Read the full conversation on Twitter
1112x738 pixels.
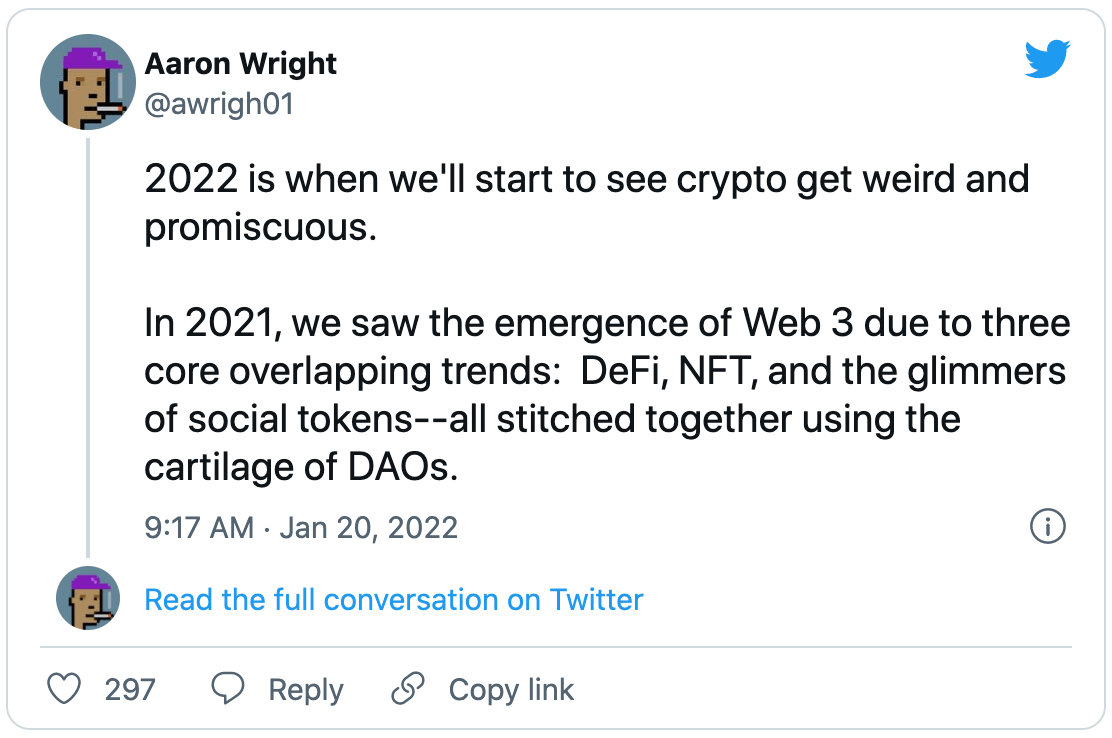click(x=394, y=599)
